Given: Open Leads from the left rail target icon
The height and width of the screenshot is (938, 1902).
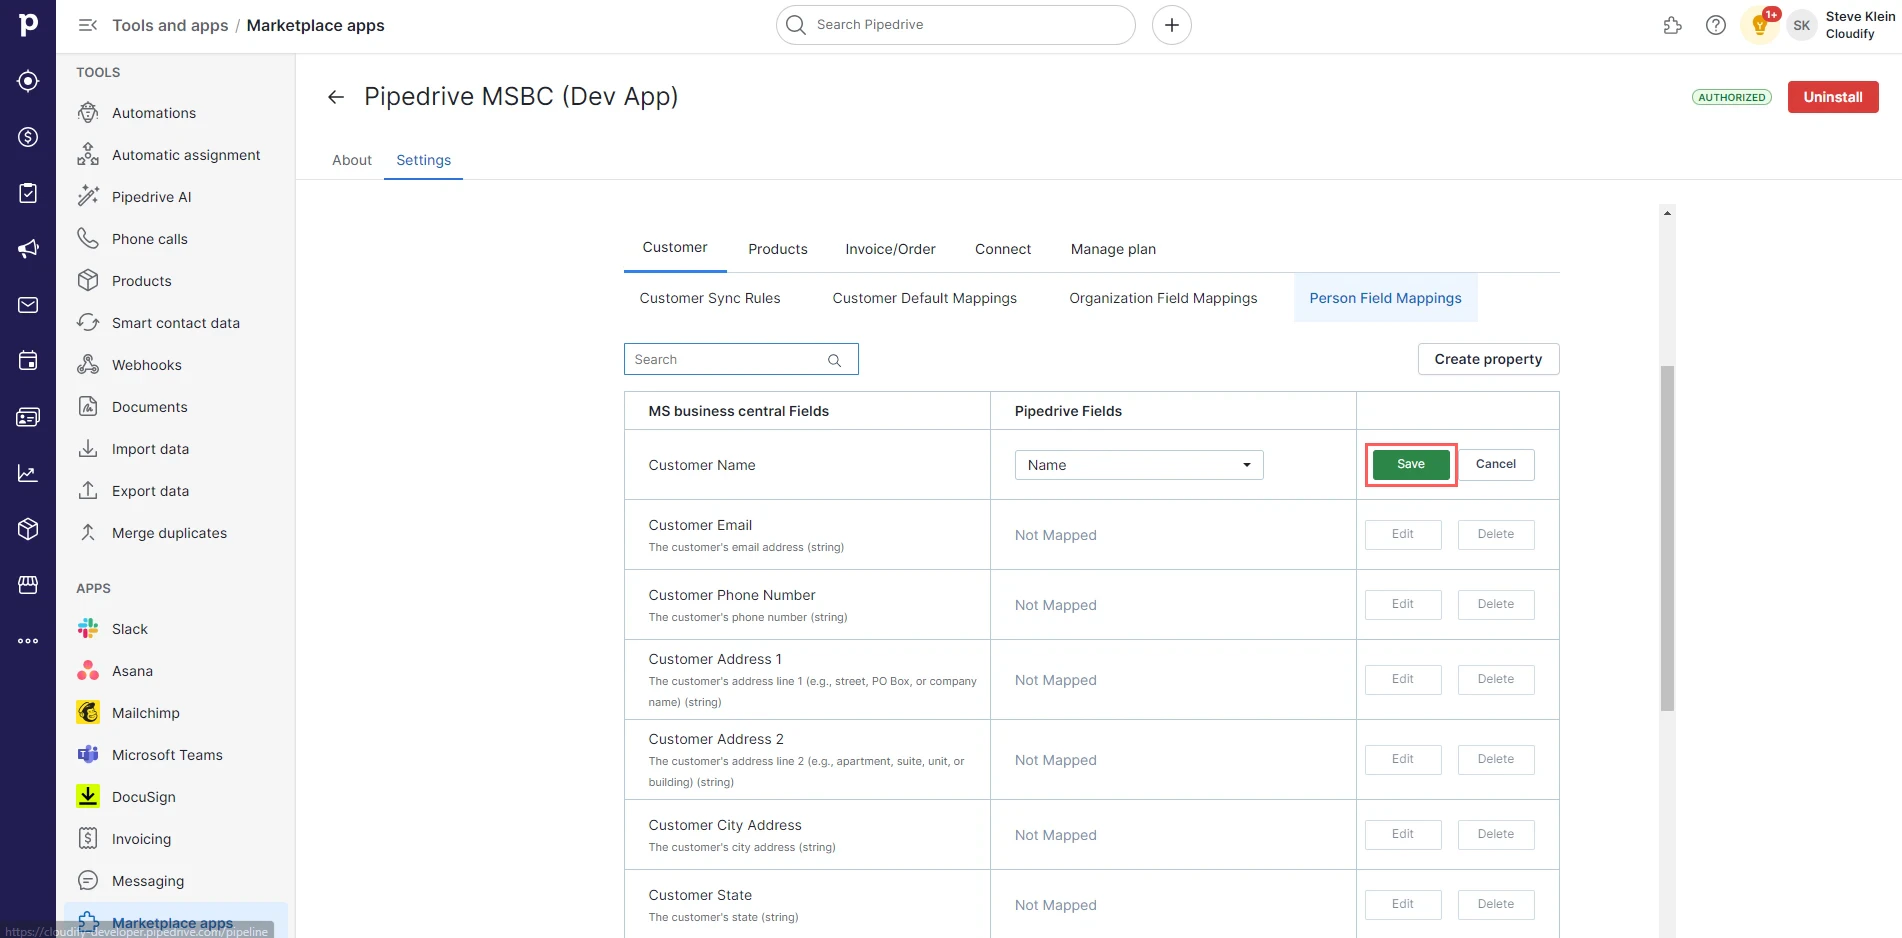Looking at the screenshot, I should coord(28,81).
